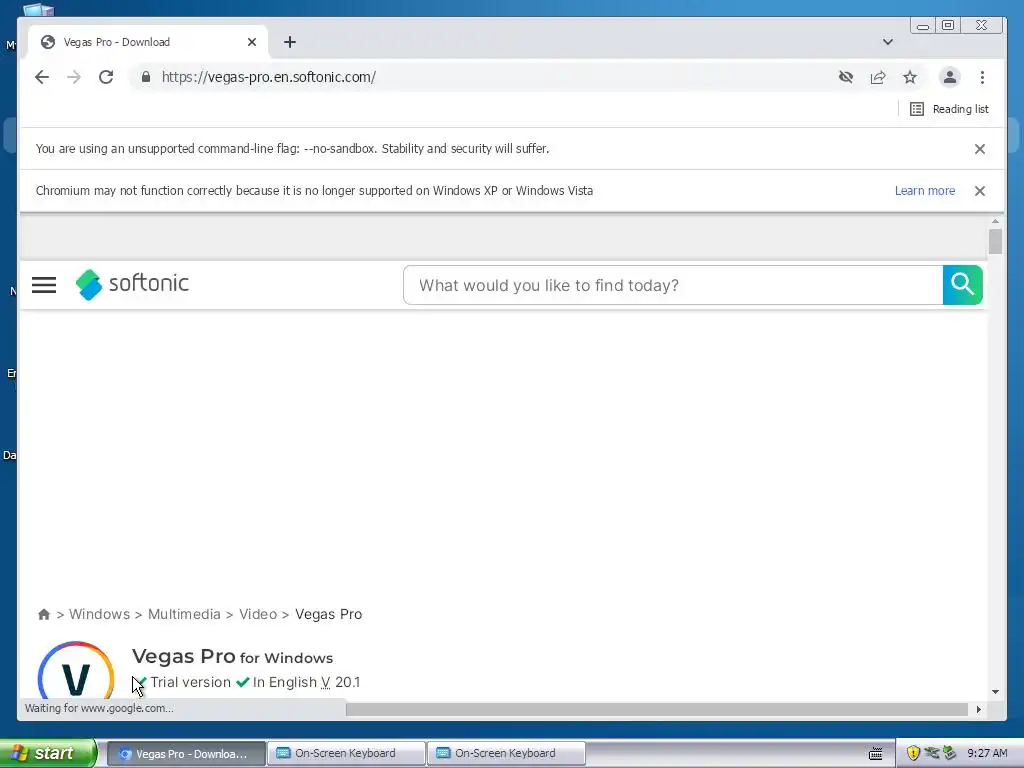Image resolution: width=1024 pixels, height=768 pixels.
Task: Go back to the previous page
Action: pyautogui.click(x=42, y=77)
